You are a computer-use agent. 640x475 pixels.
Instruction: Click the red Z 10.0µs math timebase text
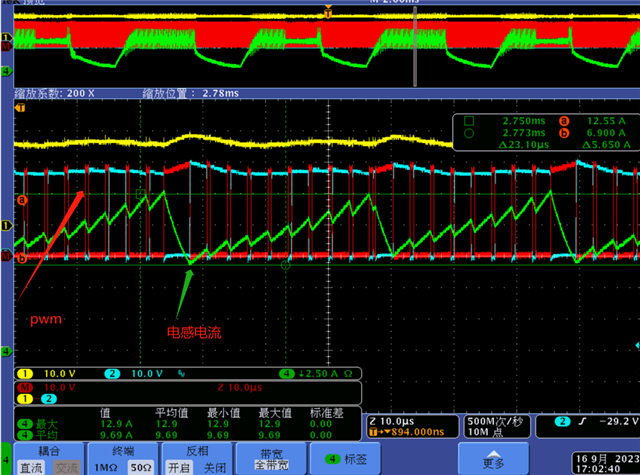[240, 387]
